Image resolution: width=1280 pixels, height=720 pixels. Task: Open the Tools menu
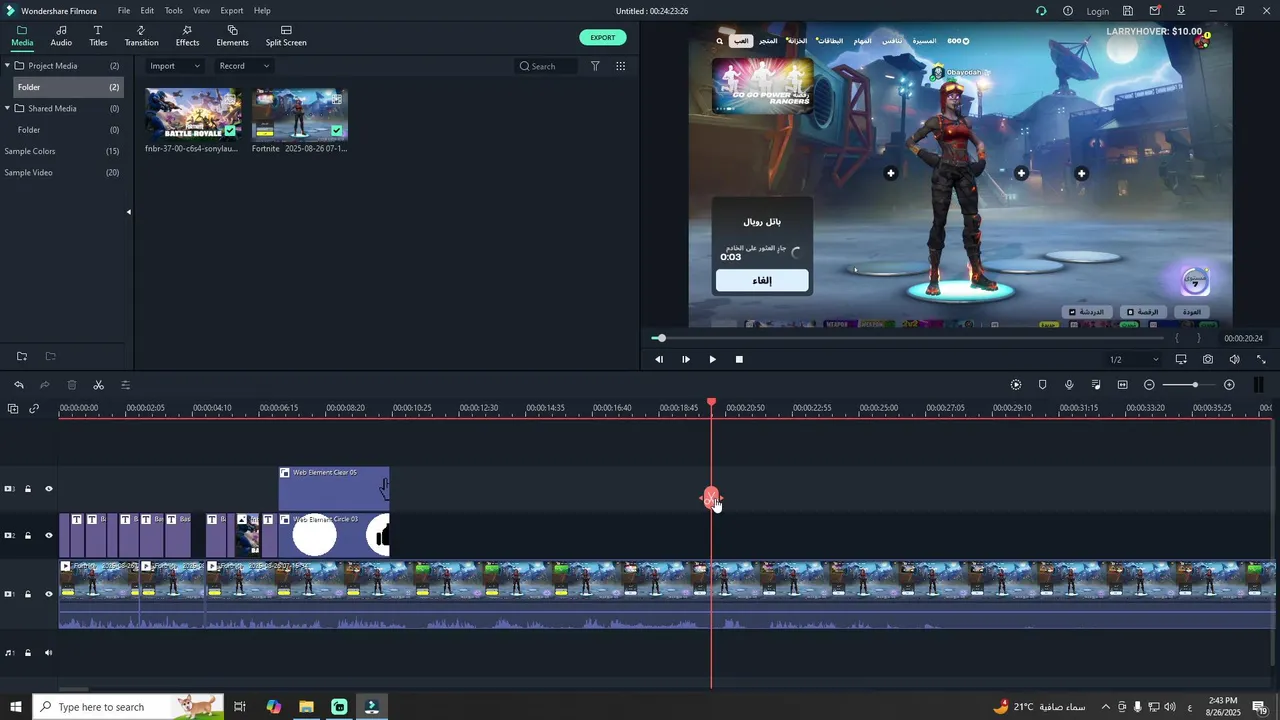(174, 11)
